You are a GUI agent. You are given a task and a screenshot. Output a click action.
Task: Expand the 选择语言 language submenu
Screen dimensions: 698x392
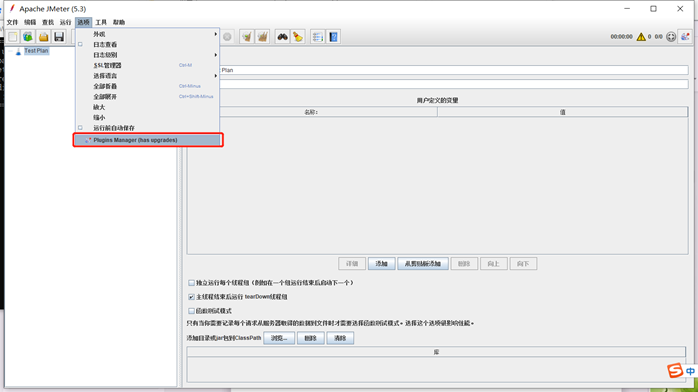coord(147,76)
